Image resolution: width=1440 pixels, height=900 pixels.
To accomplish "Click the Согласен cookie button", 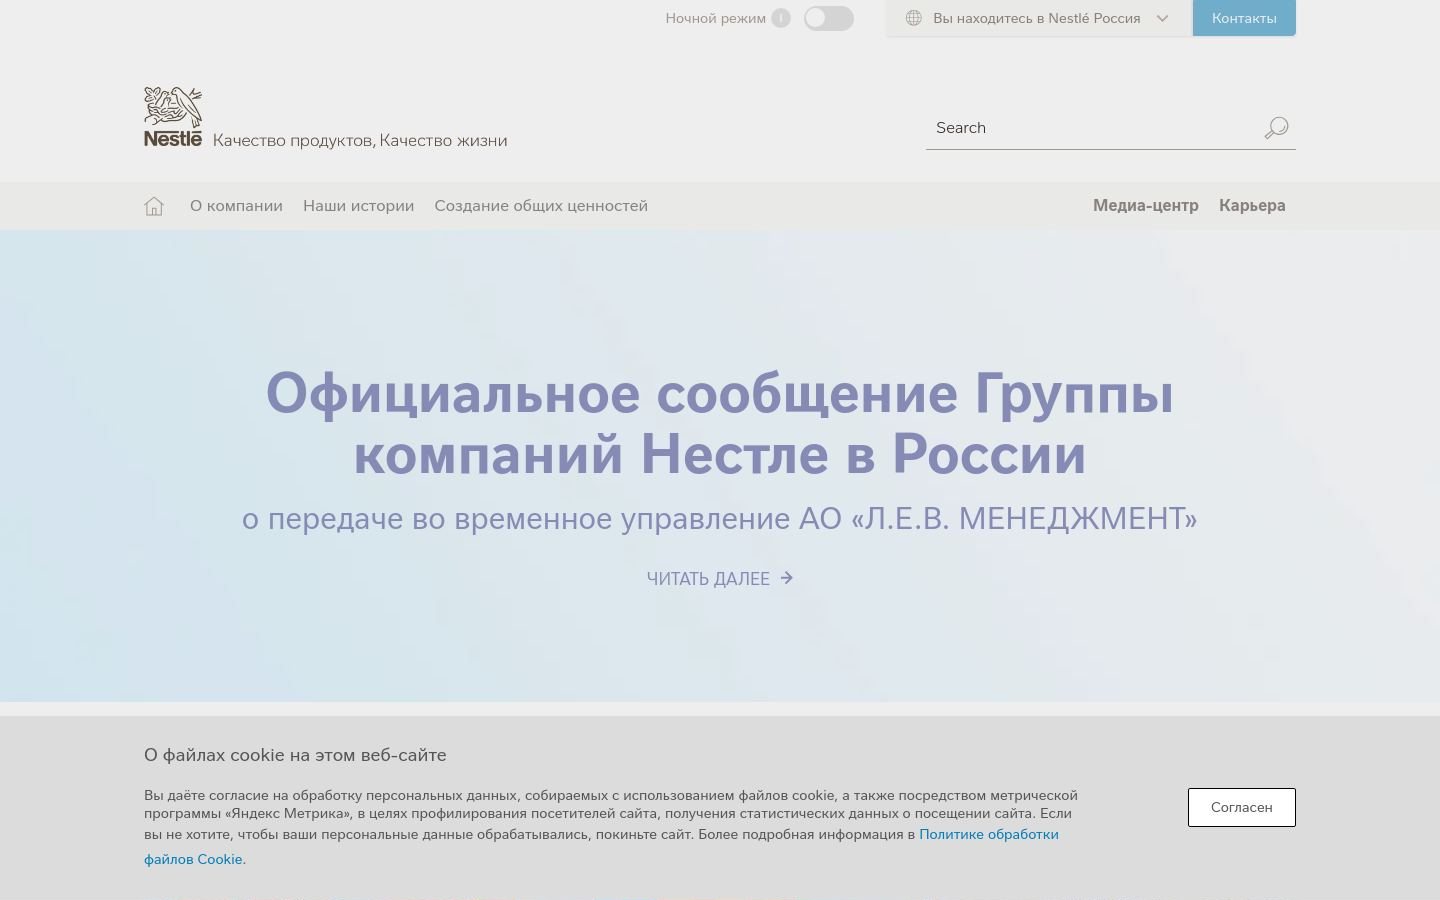I will 1241,807.
